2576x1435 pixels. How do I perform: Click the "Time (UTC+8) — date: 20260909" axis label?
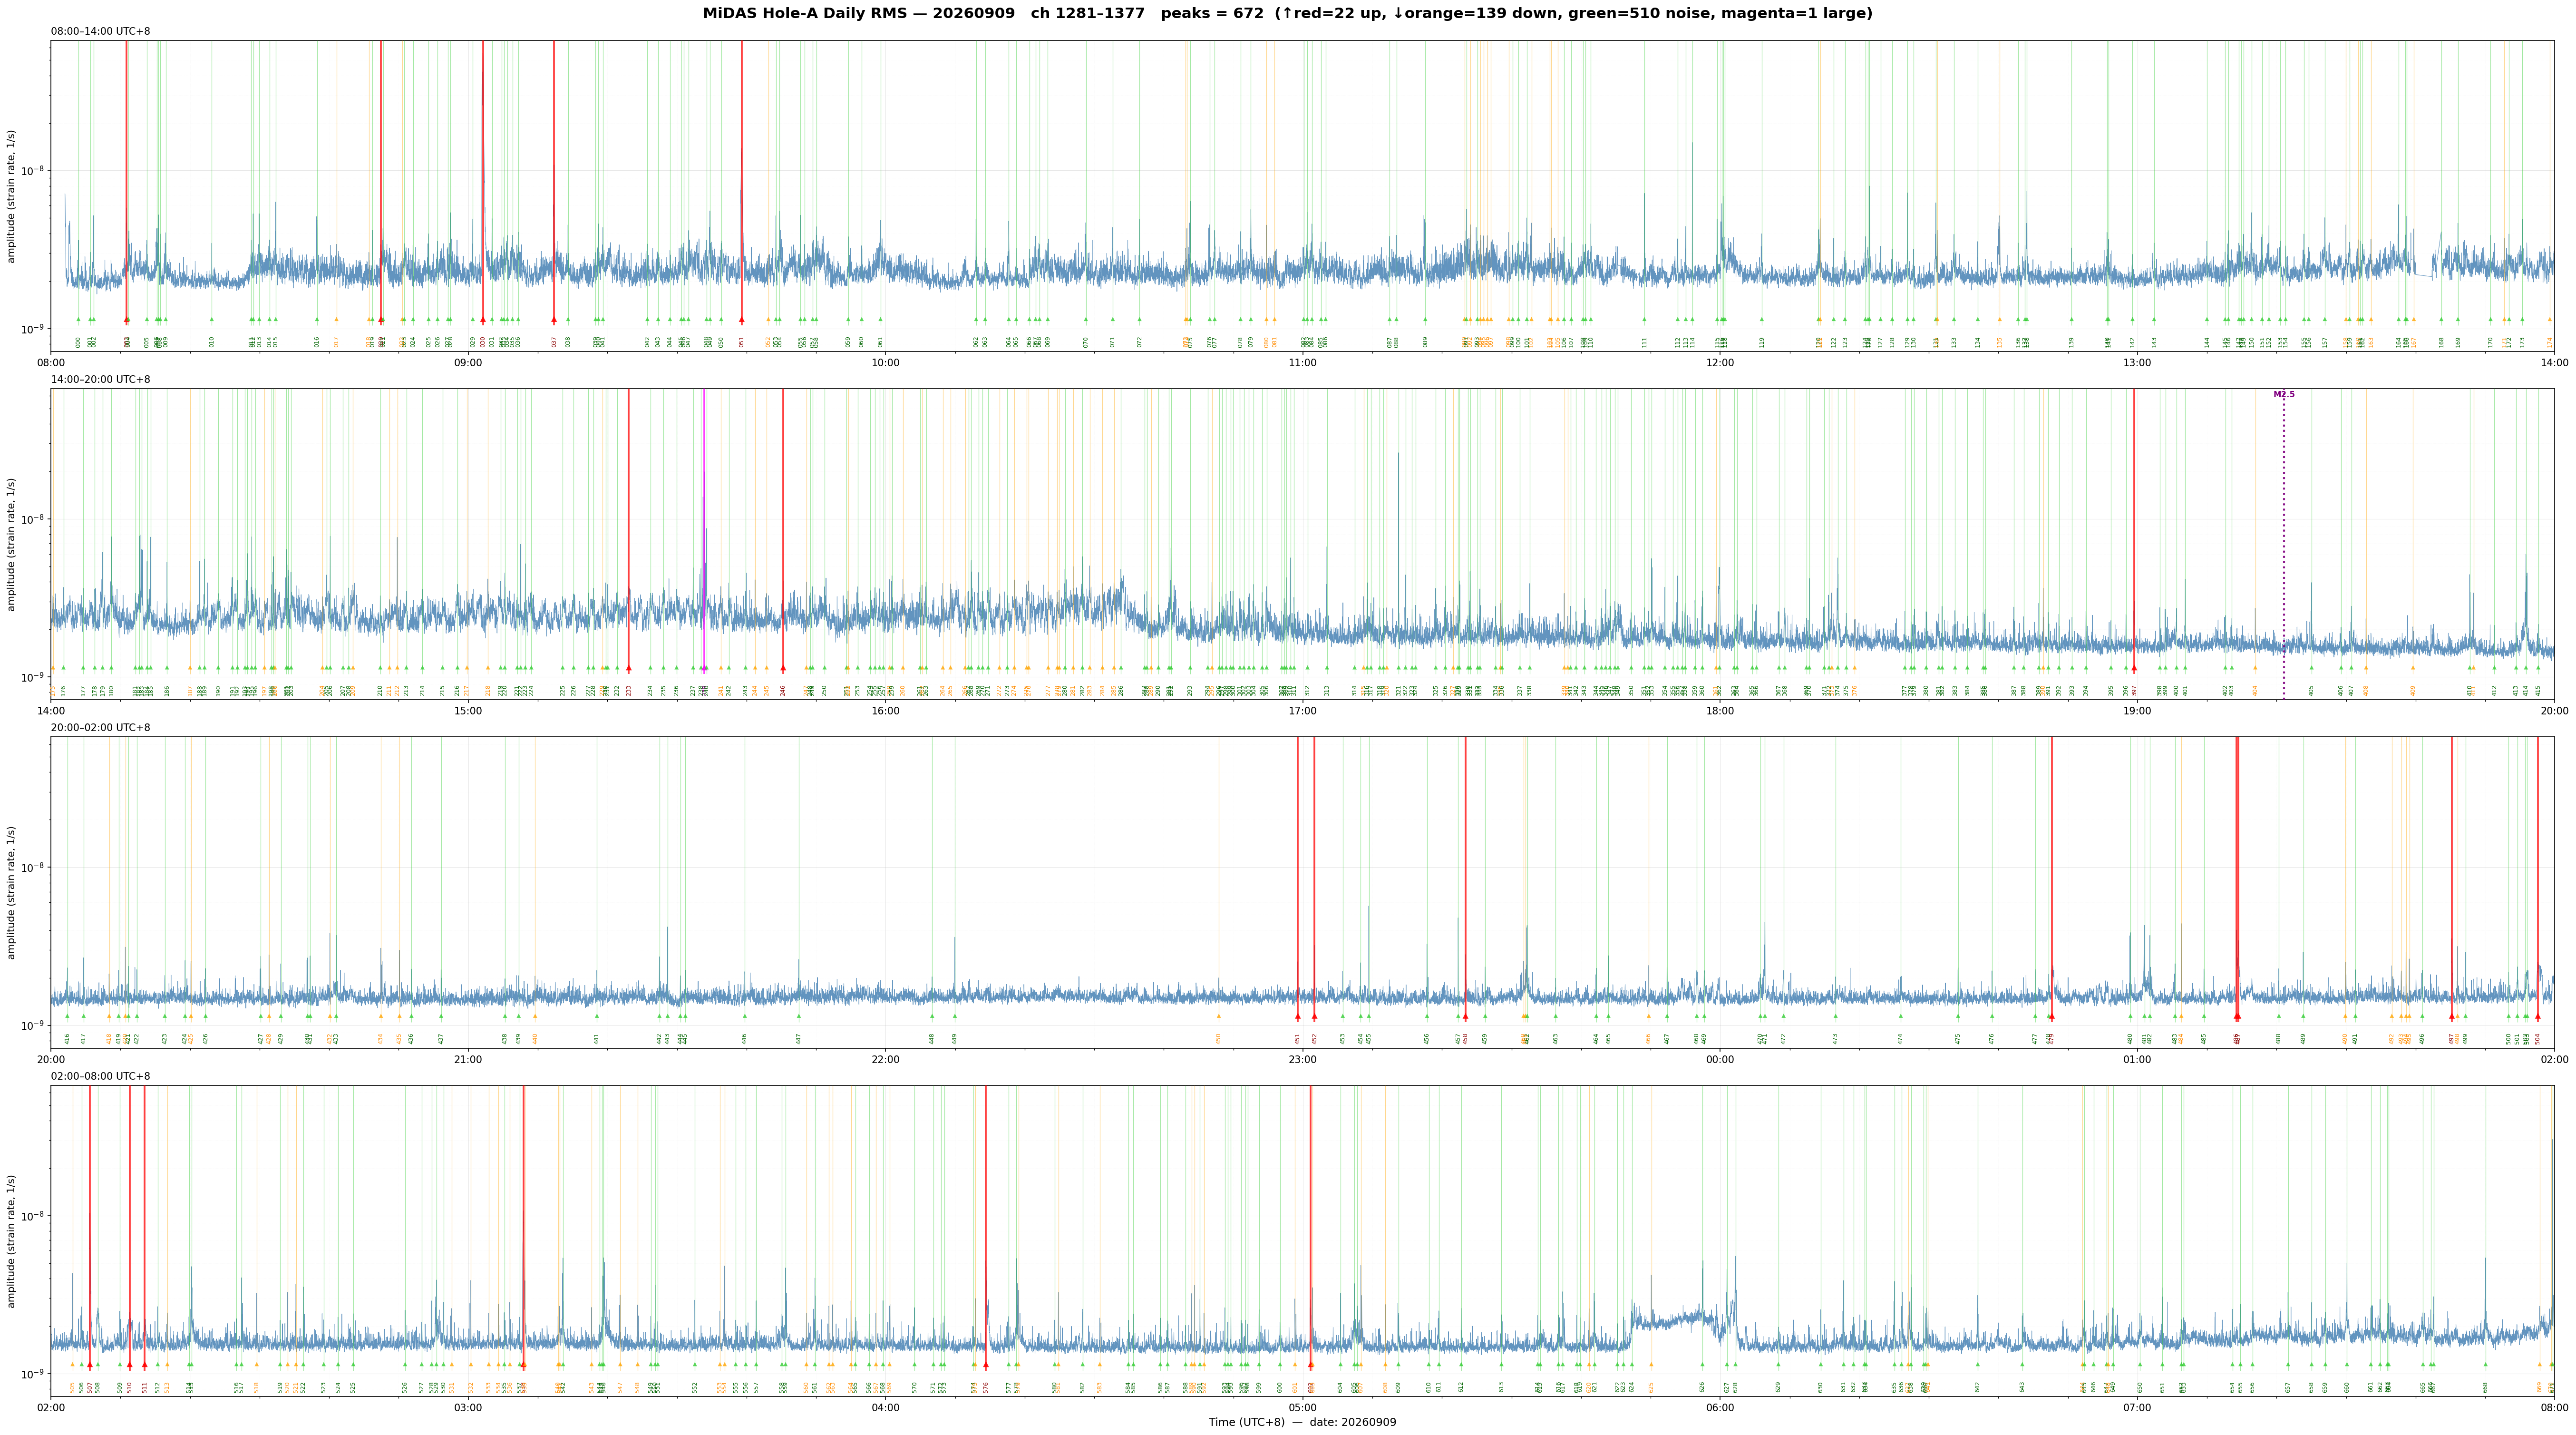click(1302, 1422)
